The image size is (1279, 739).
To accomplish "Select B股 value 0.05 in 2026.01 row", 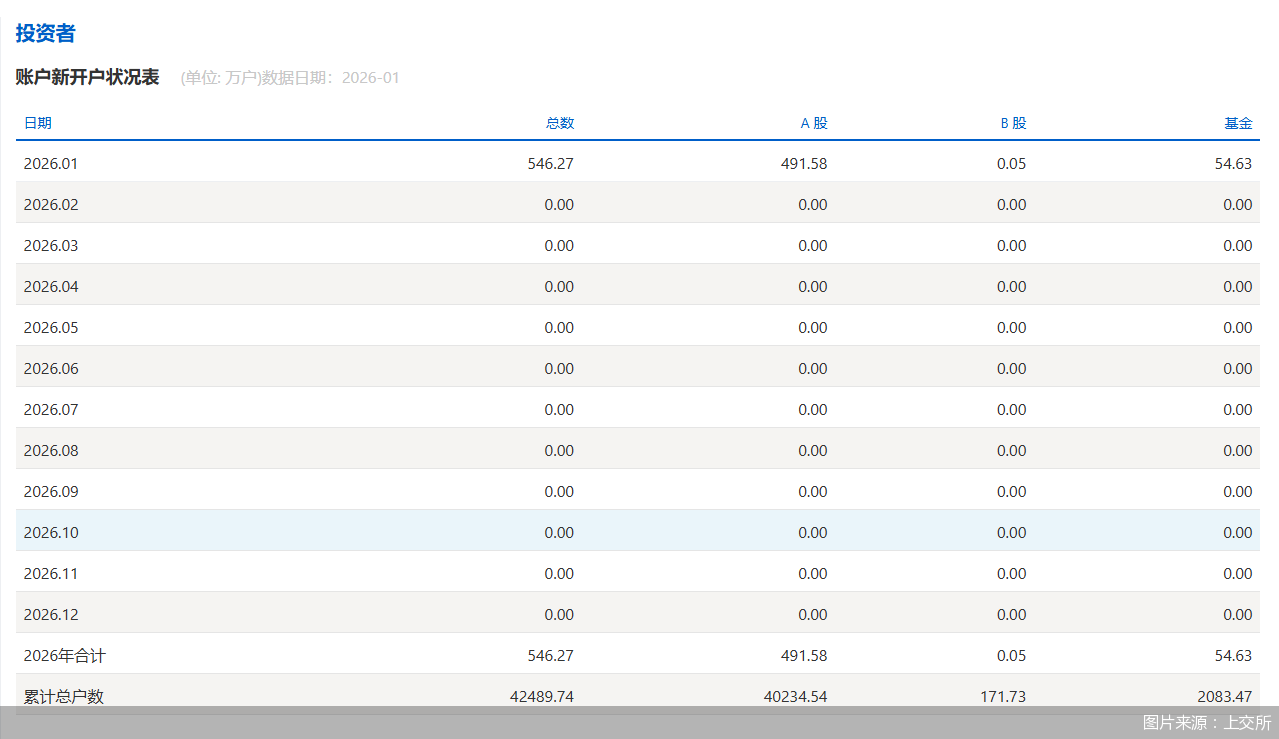I will click(1012, 163).
